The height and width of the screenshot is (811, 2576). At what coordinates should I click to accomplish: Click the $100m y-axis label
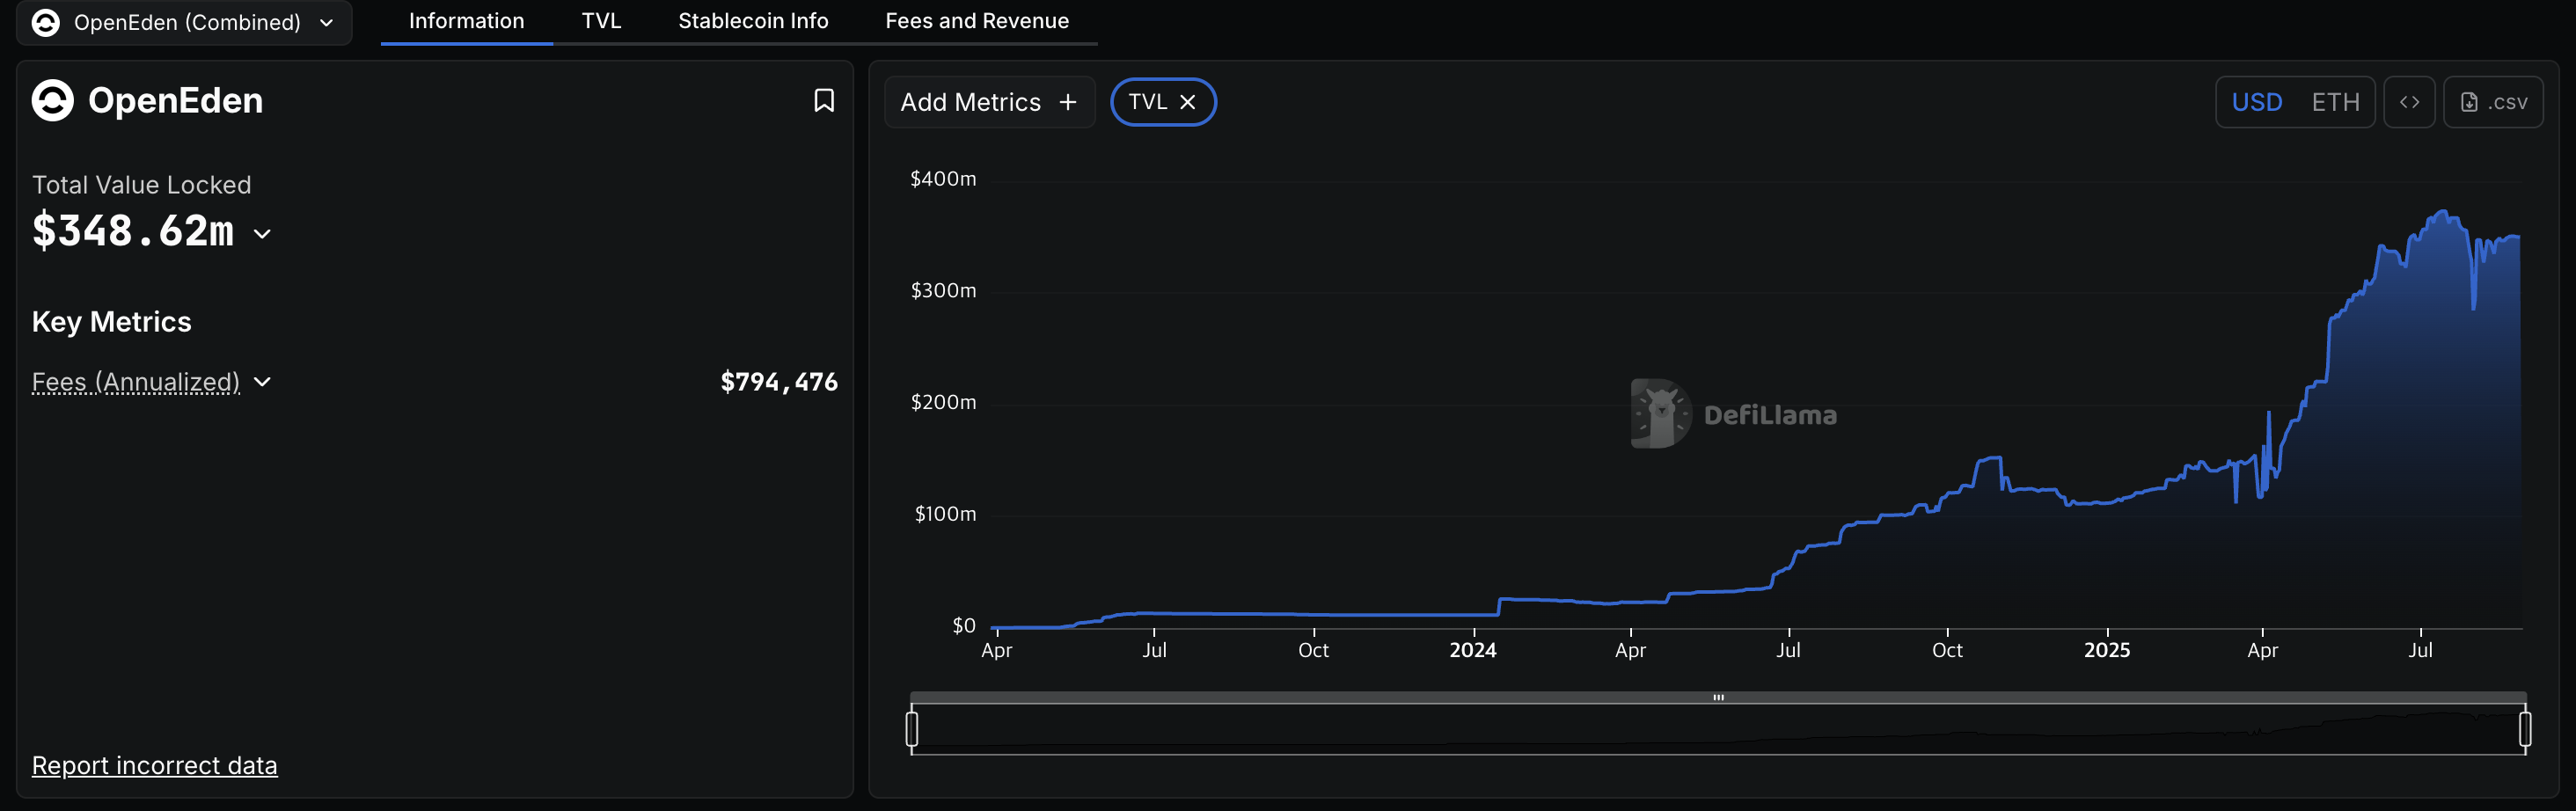click(x=945, y=514)
